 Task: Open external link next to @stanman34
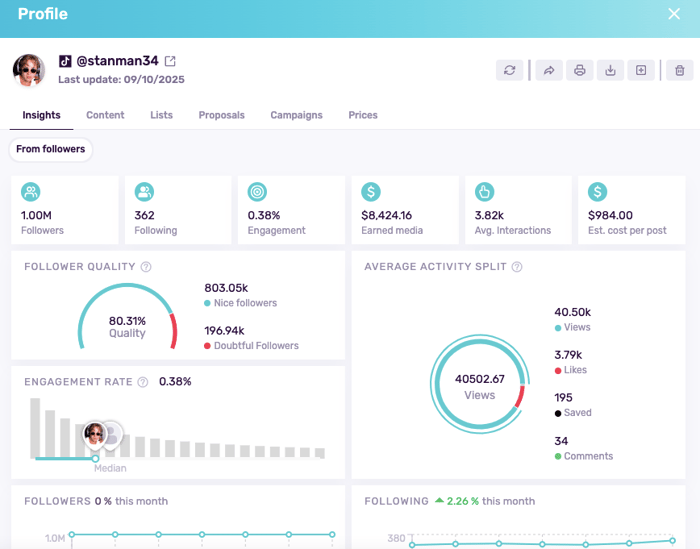[x=170, y=61]
